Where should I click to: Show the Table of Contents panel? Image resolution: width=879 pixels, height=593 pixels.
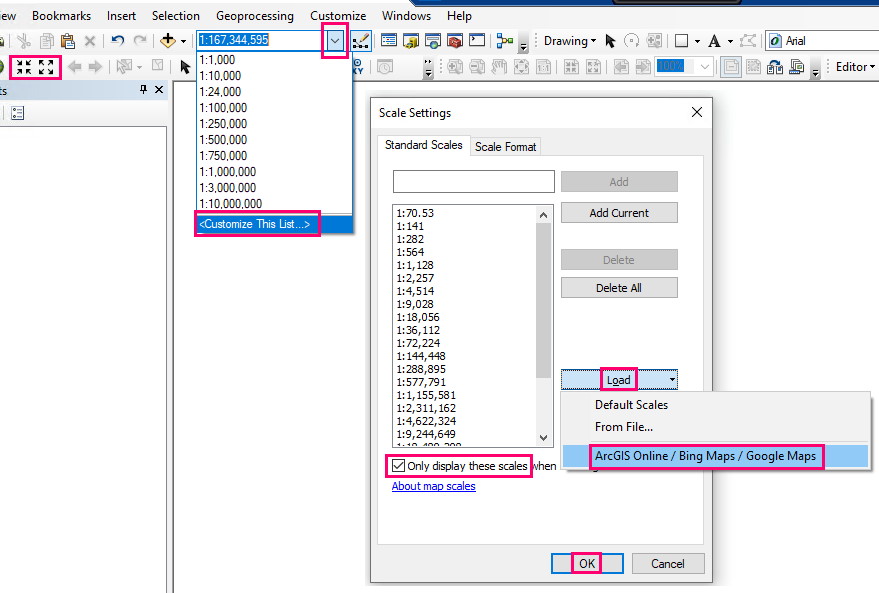[390, 41]
